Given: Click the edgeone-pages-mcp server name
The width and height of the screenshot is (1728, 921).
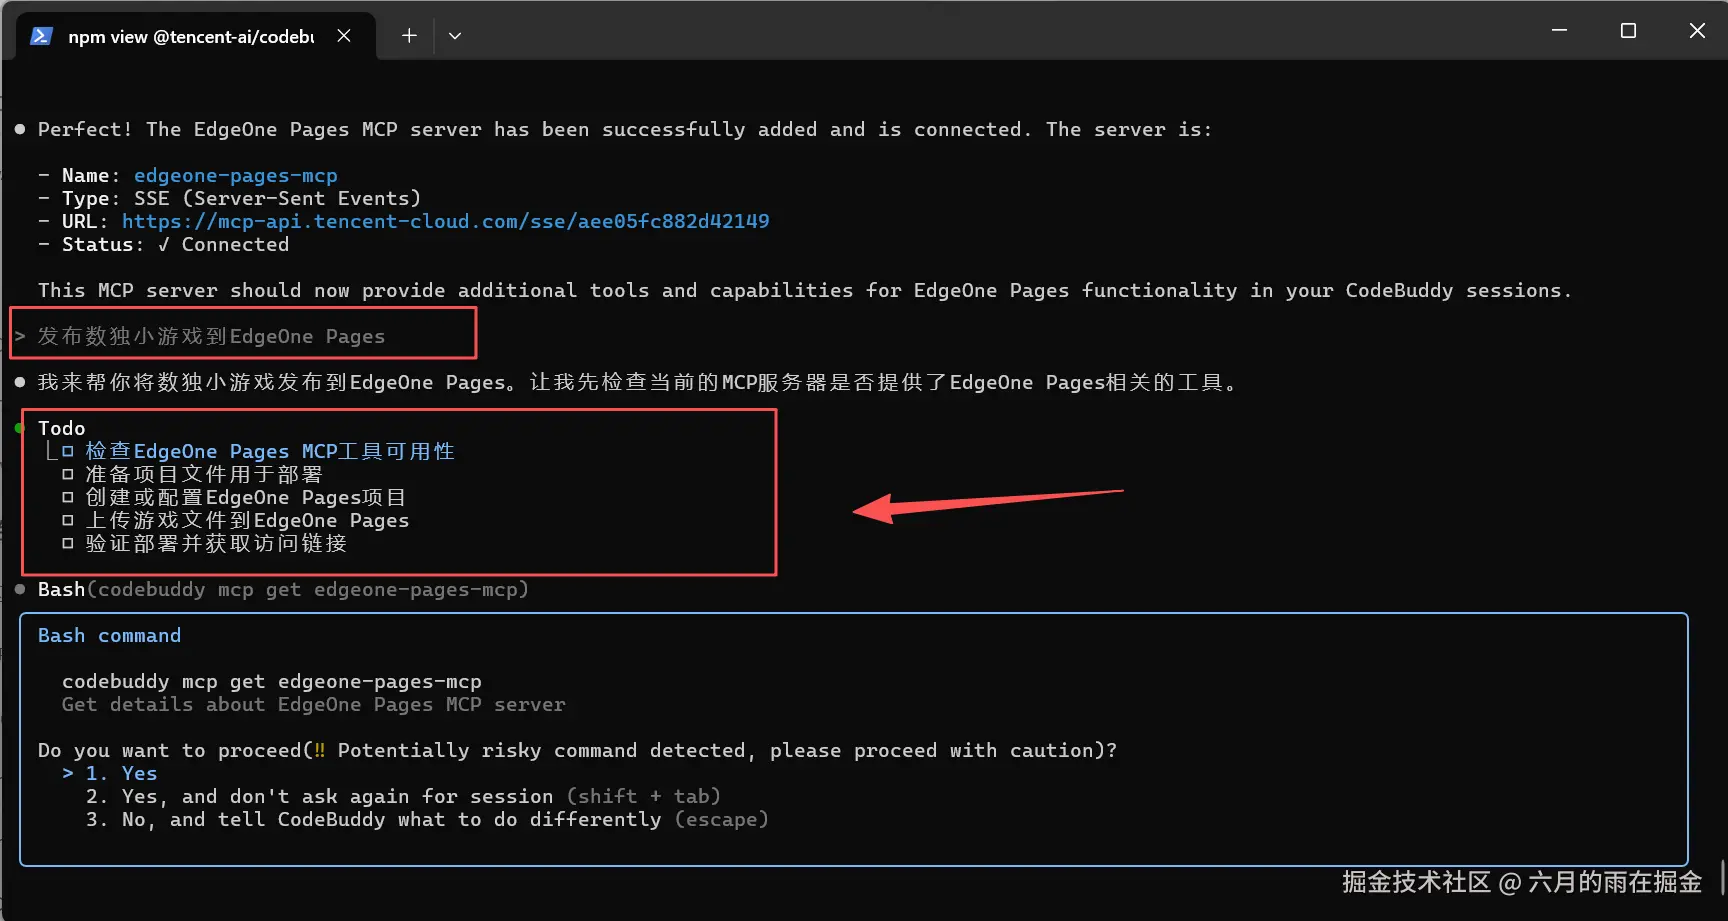Looking at the screenshot, I should (236, 176).
